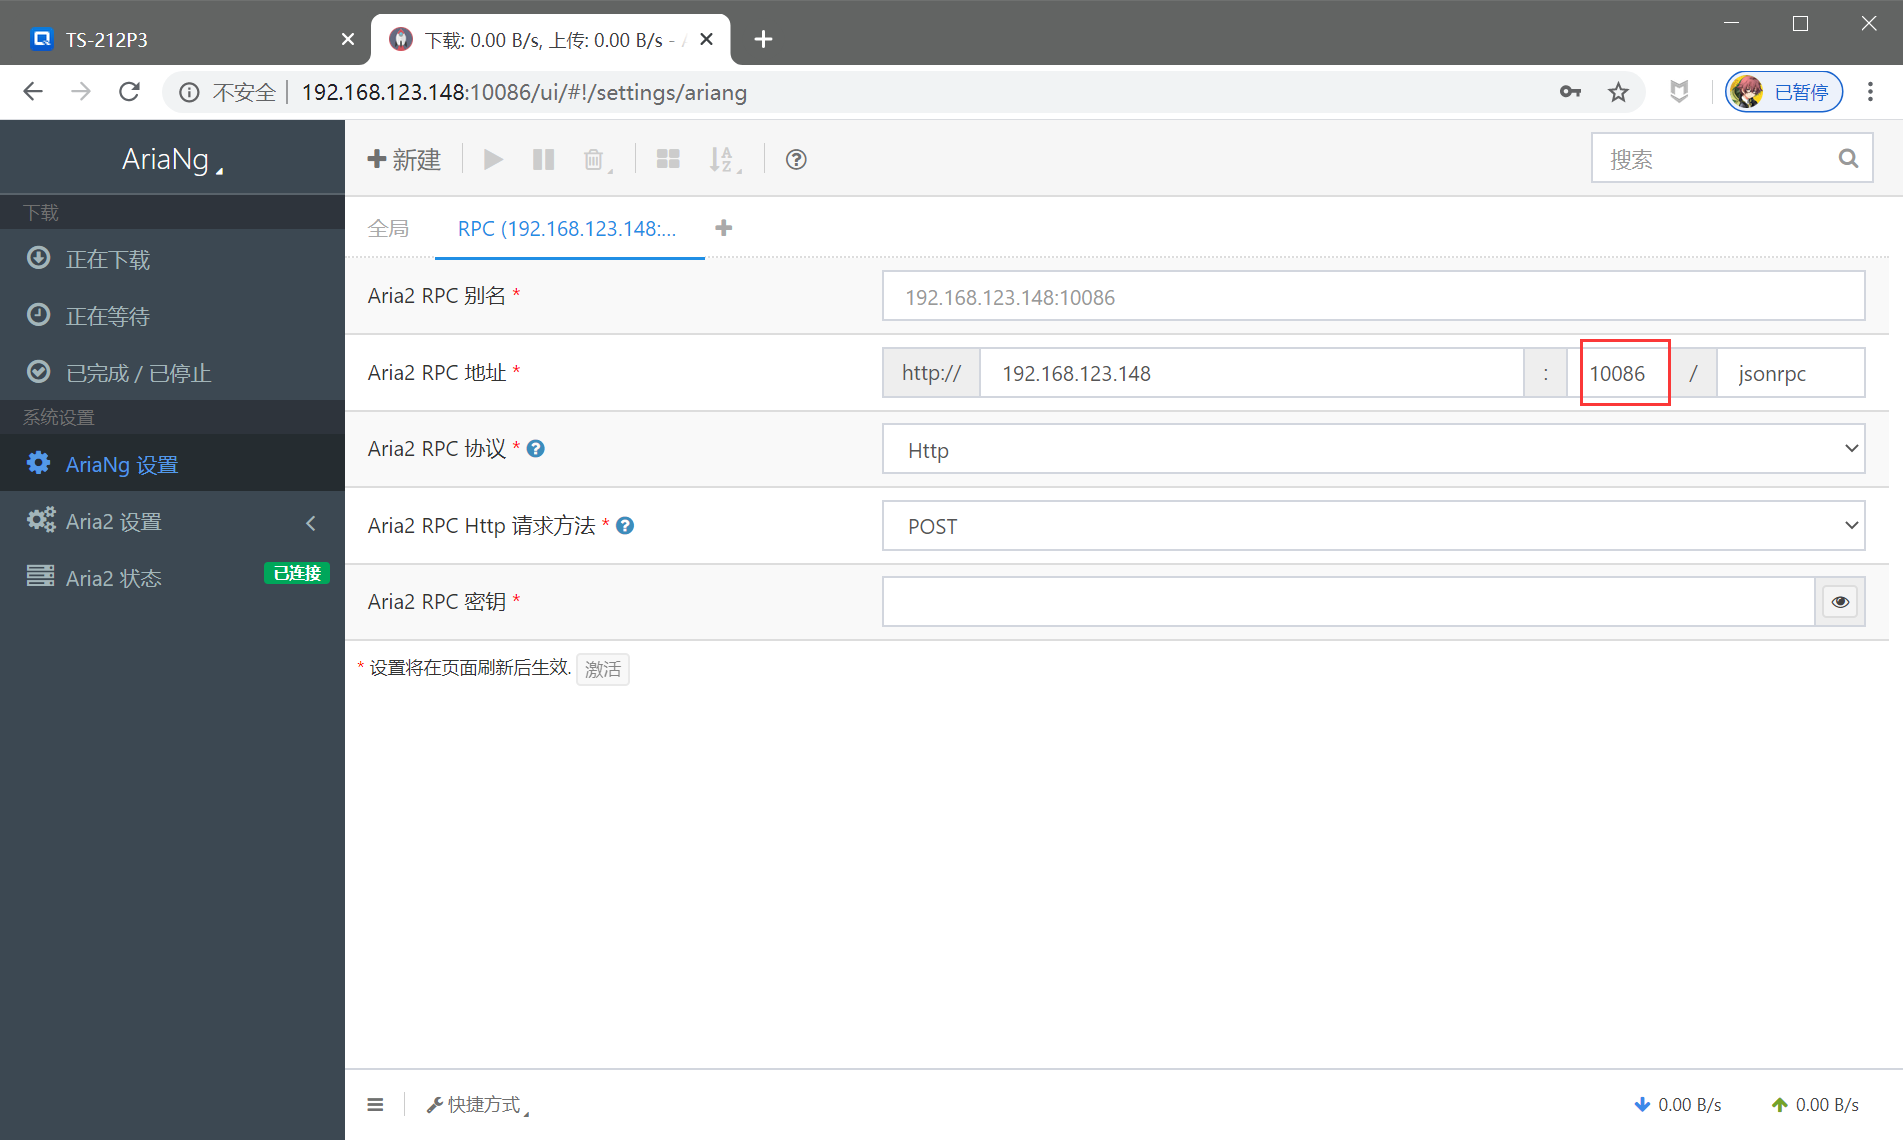Click the download speed 0.00 B/s indicator

point(1677,1105)
